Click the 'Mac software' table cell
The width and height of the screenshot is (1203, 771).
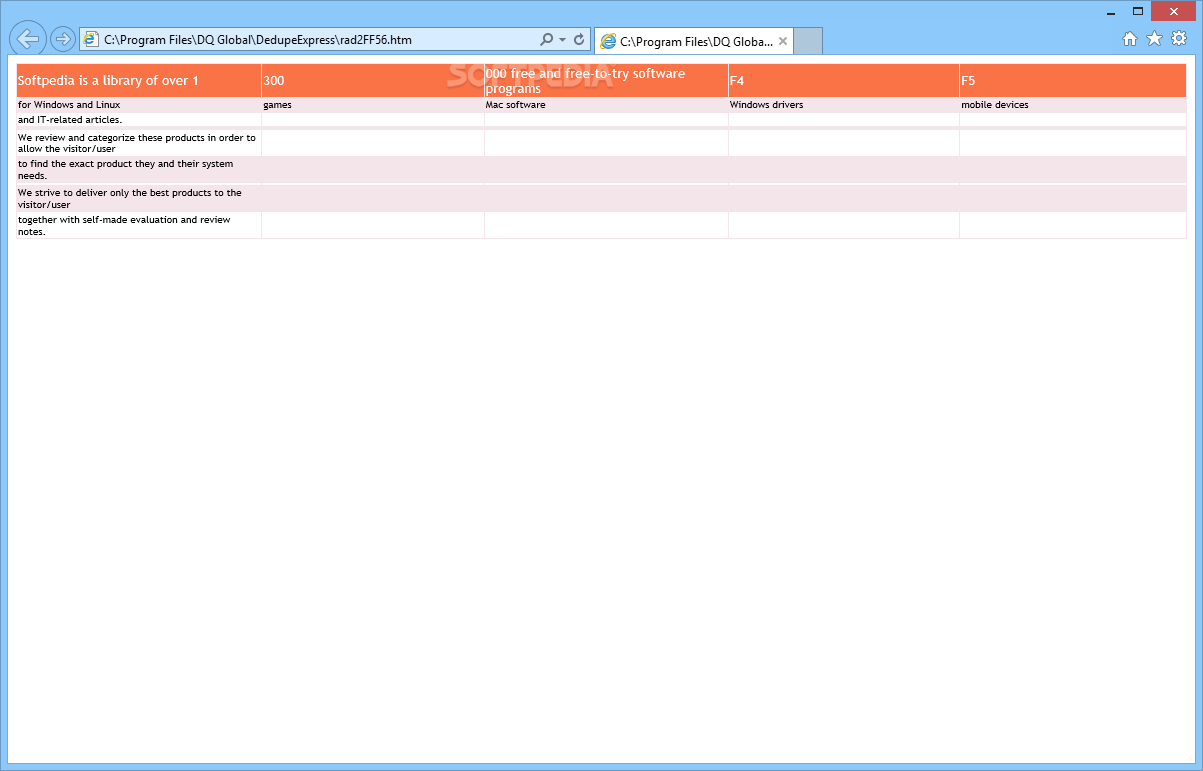[606, 105]
